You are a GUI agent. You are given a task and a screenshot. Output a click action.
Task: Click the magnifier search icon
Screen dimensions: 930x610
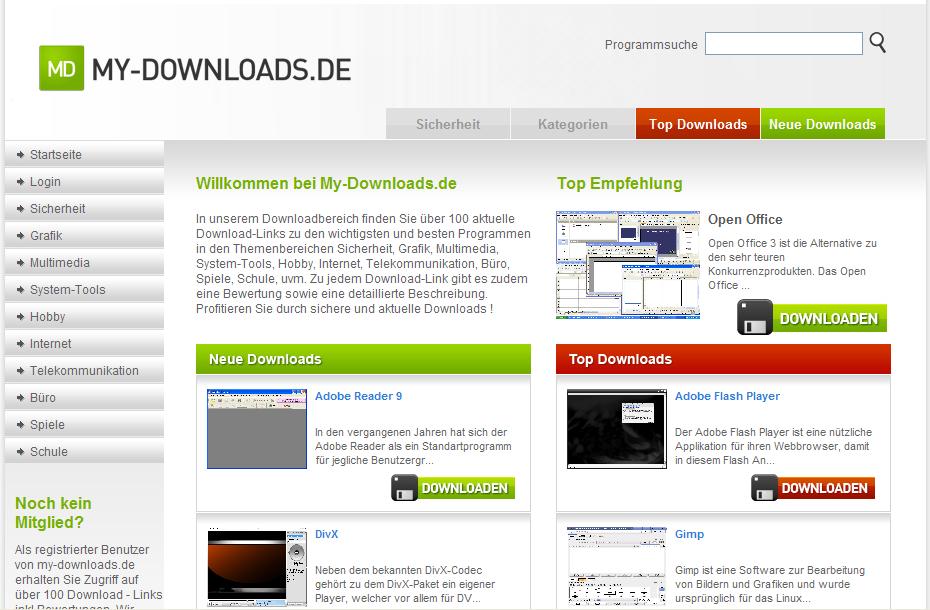pos(877,44)
